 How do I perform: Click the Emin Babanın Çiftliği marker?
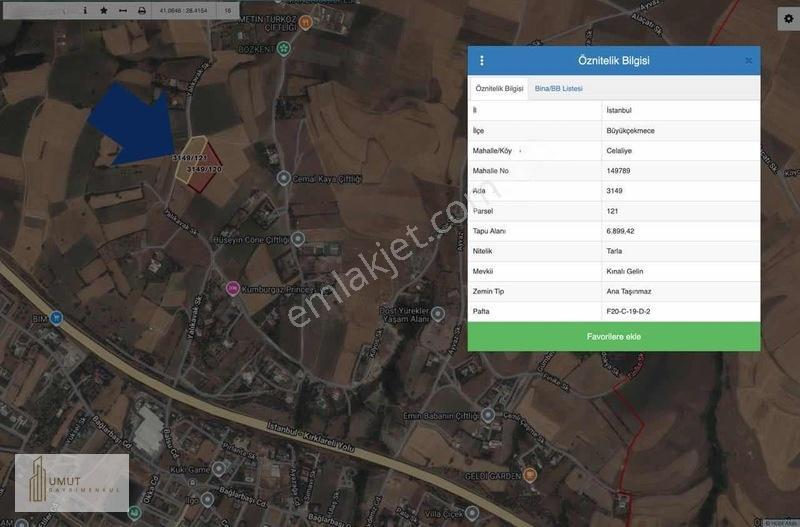click(488, 415)
